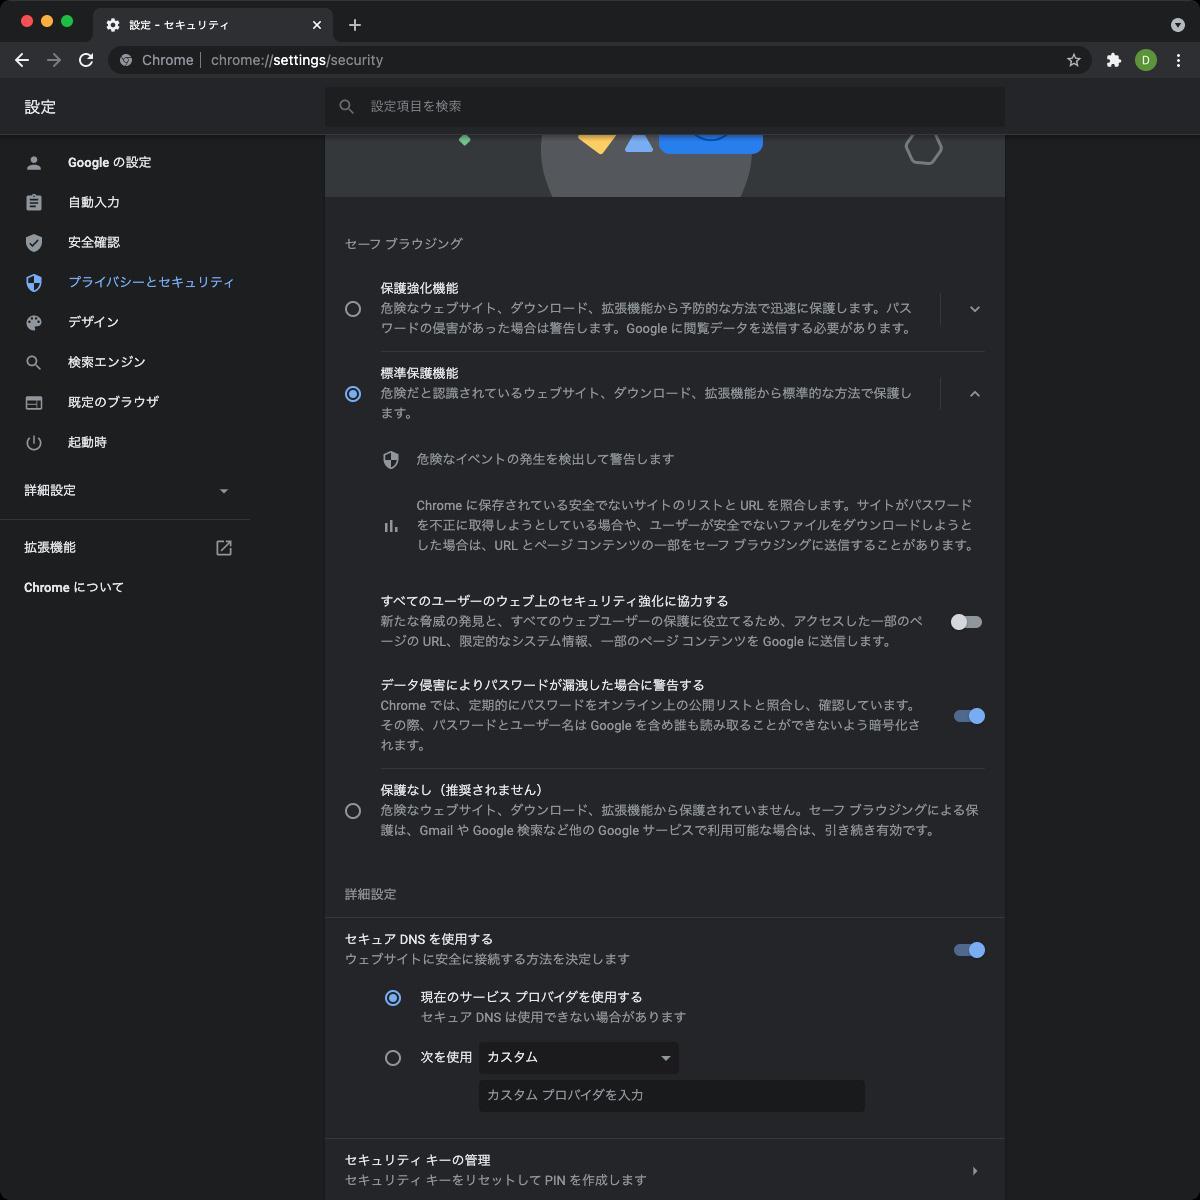Select 現在のサービス プロバイダを使用する radio
Viewport: 1200px width, 1200px height.
click(x=393, y=998)
